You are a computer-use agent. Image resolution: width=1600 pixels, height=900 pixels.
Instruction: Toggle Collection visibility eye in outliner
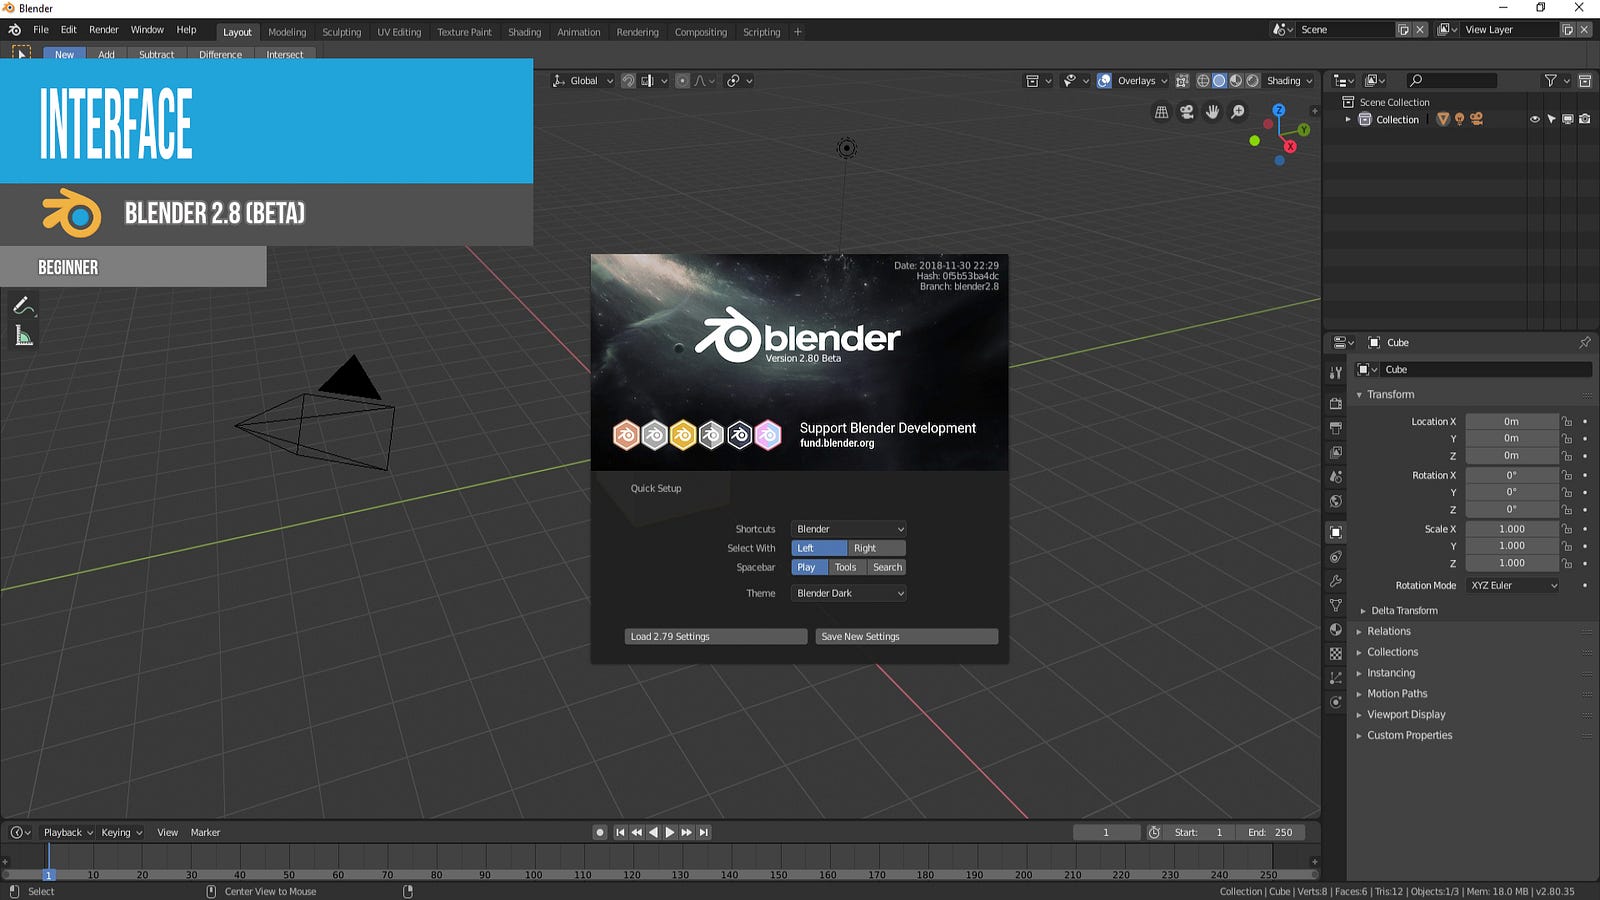tap(1535, 120)
